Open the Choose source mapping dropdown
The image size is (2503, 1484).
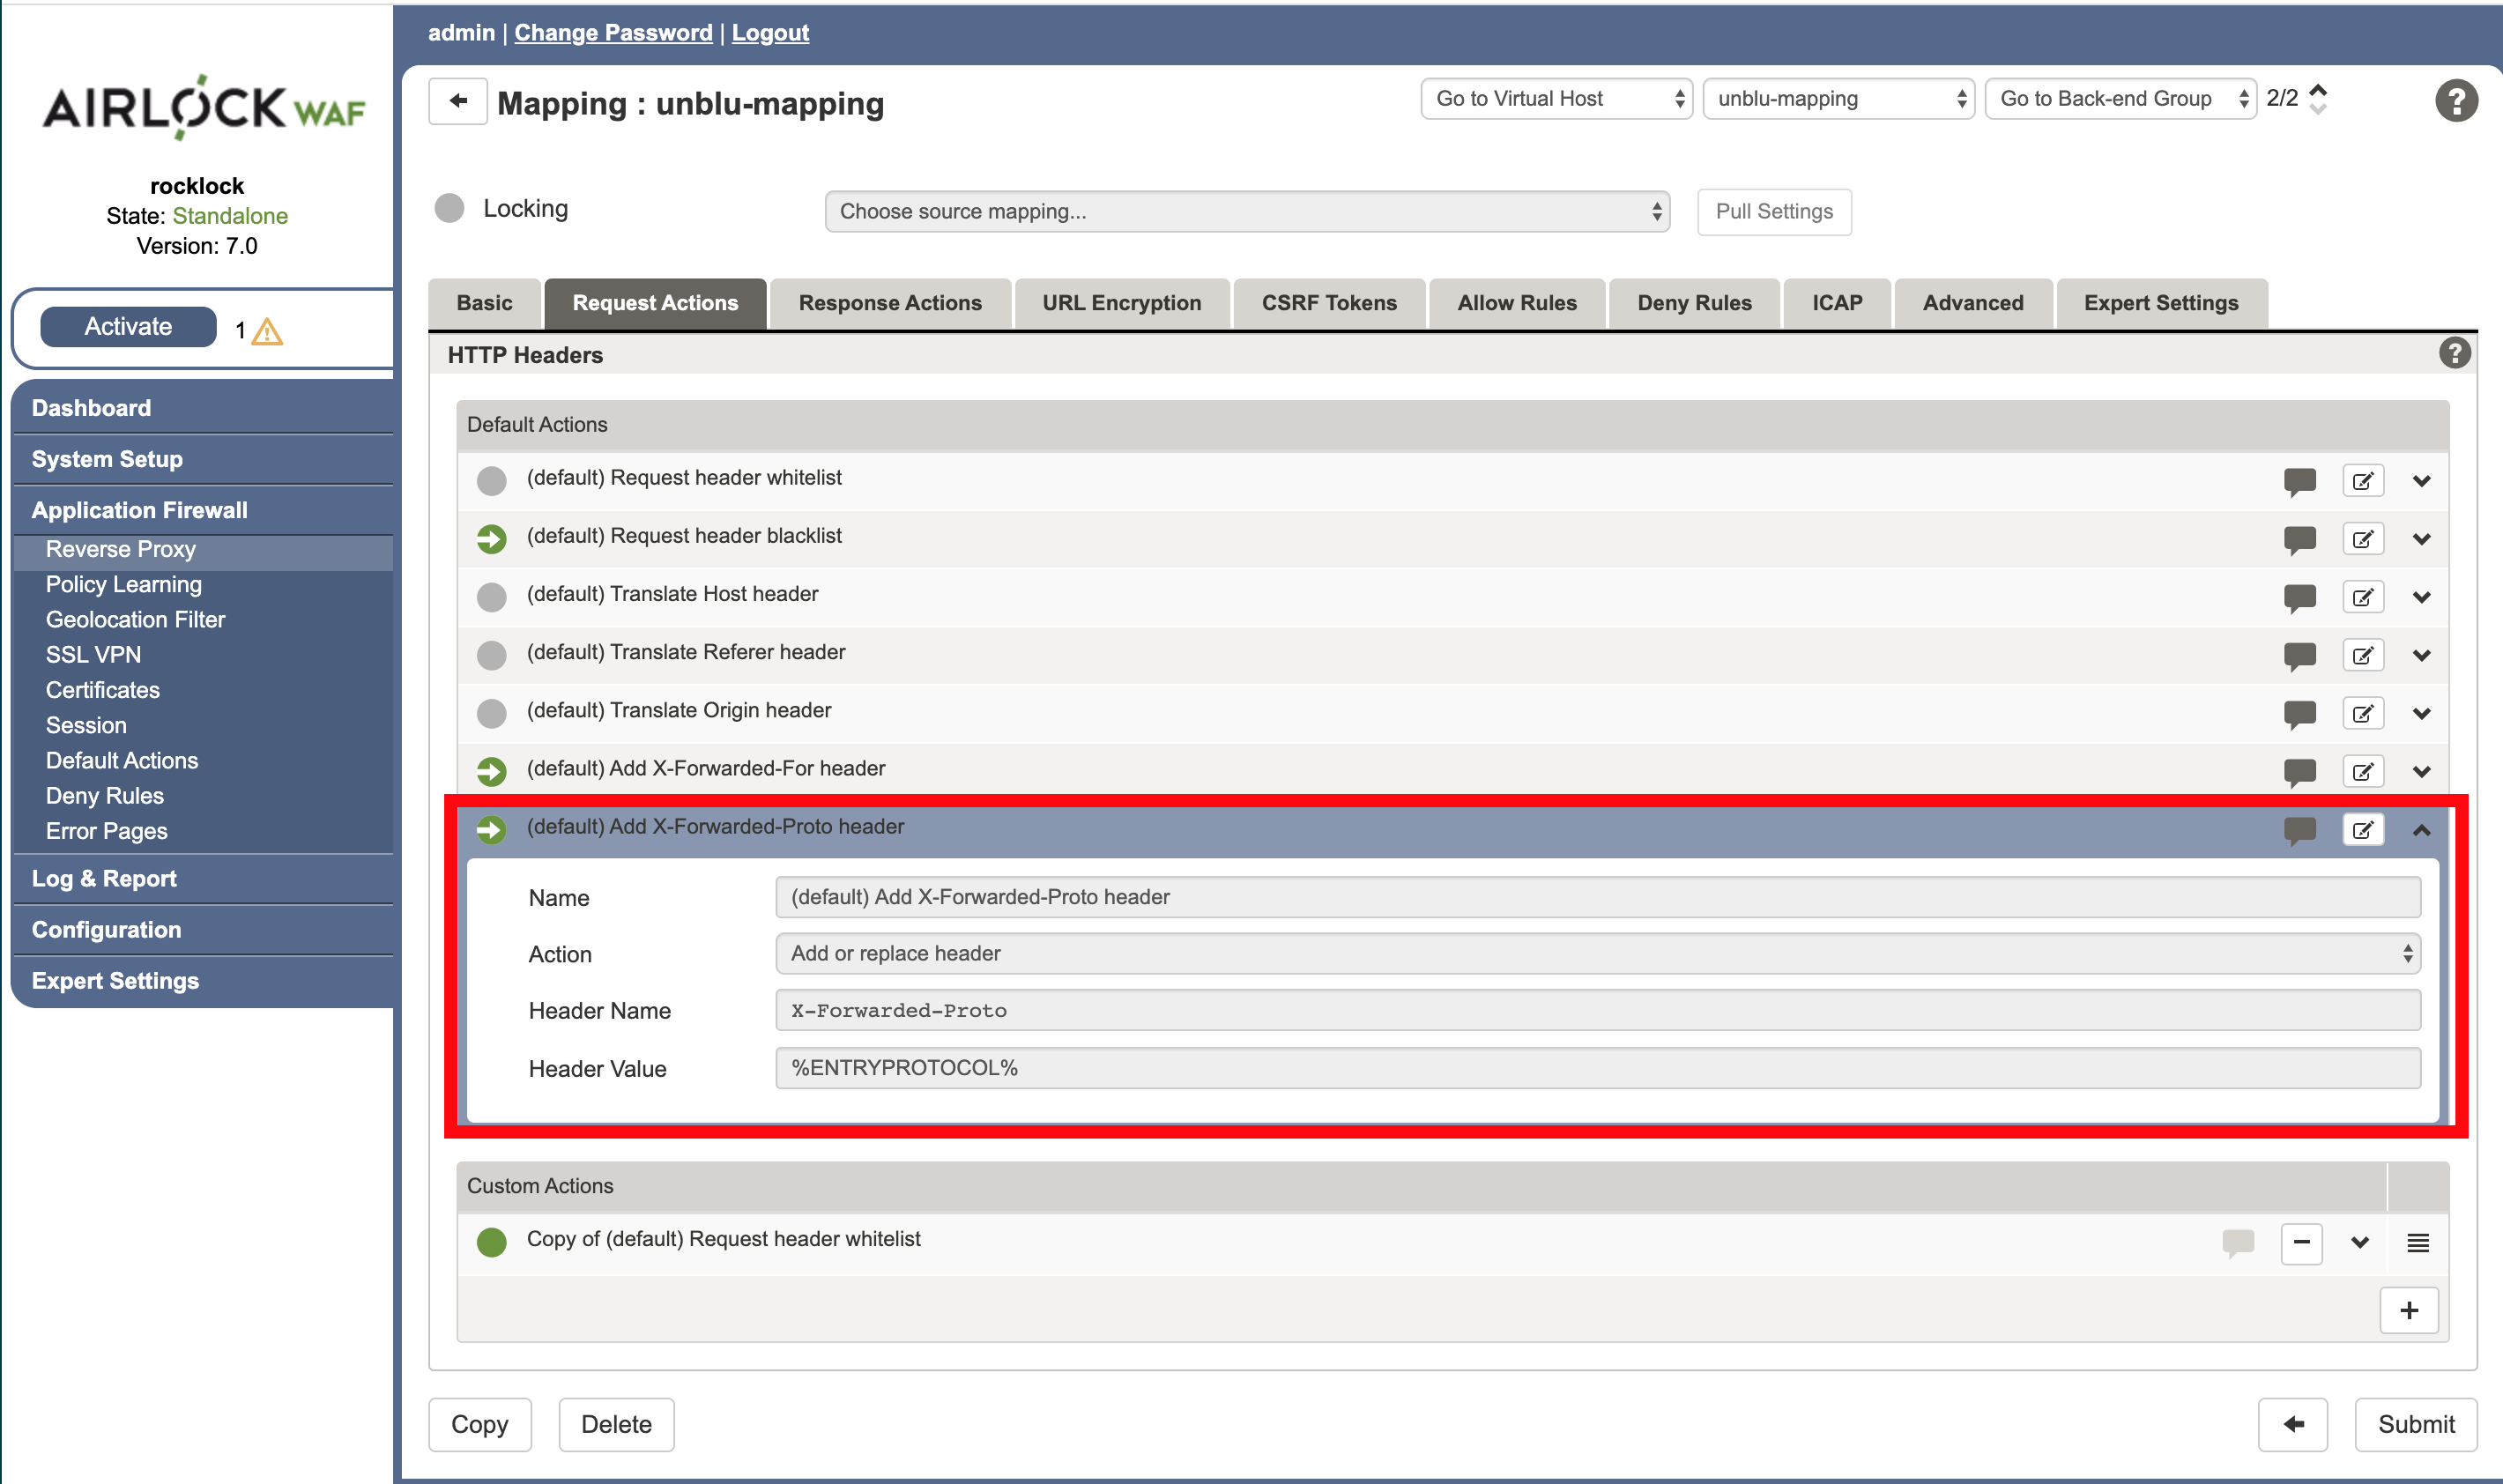click(x=1246, y=211)
